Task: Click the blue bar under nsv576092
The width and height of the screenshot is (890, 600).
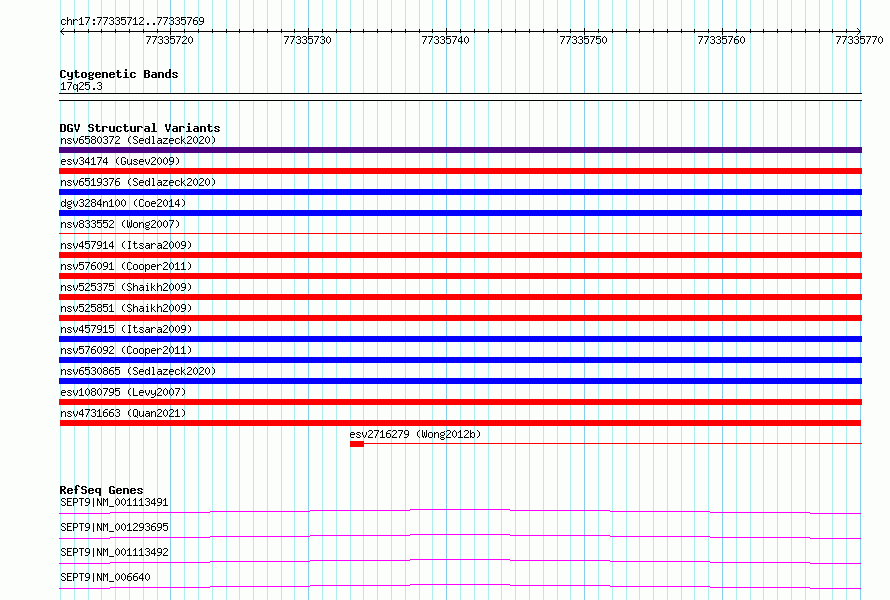Action: pos(460,360)
